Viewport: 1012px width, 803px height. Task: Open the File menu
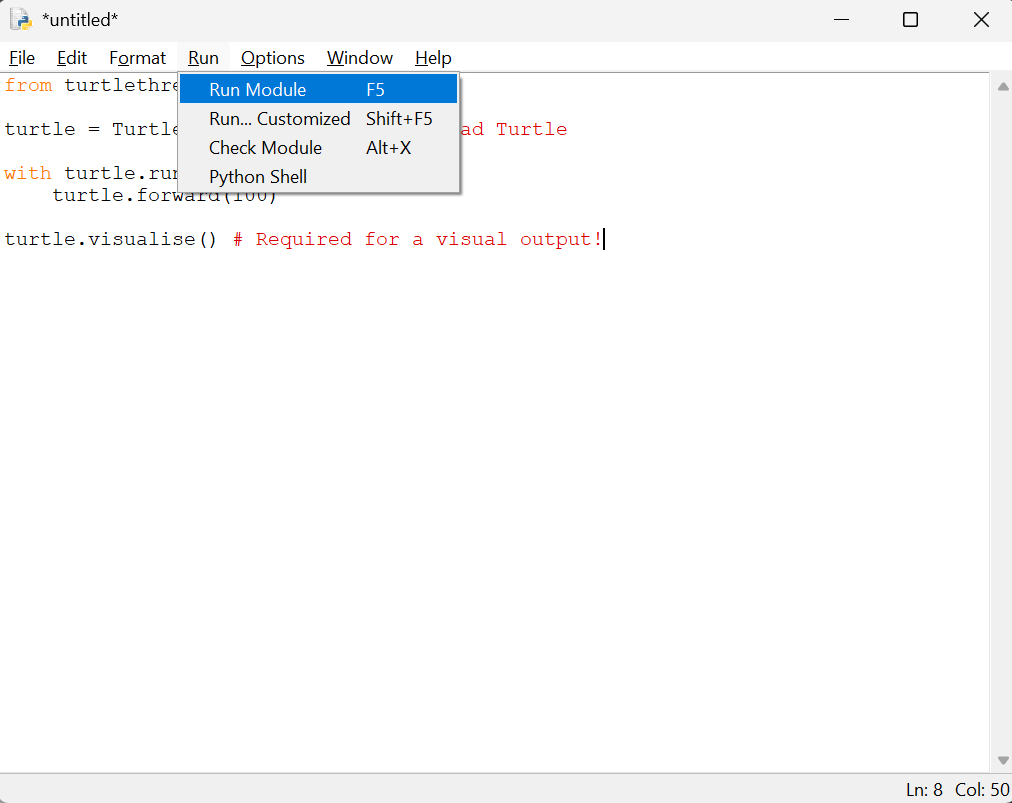22,58
